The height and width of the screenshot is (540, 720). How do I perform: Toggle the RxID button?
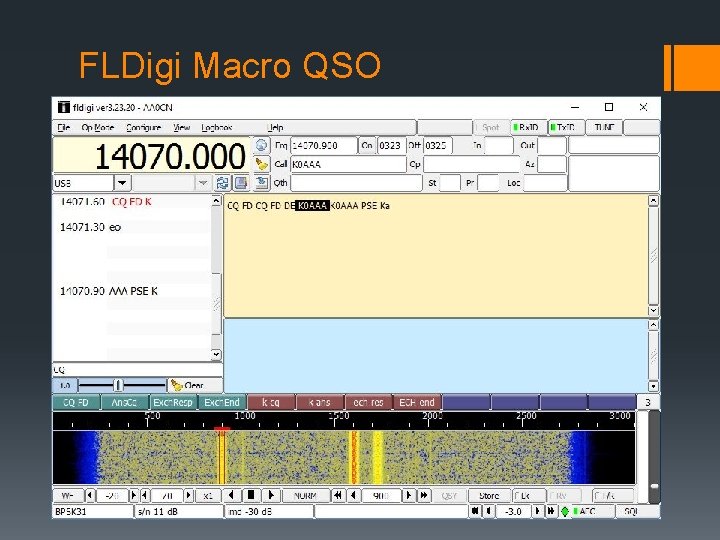[x=528, y=127]
